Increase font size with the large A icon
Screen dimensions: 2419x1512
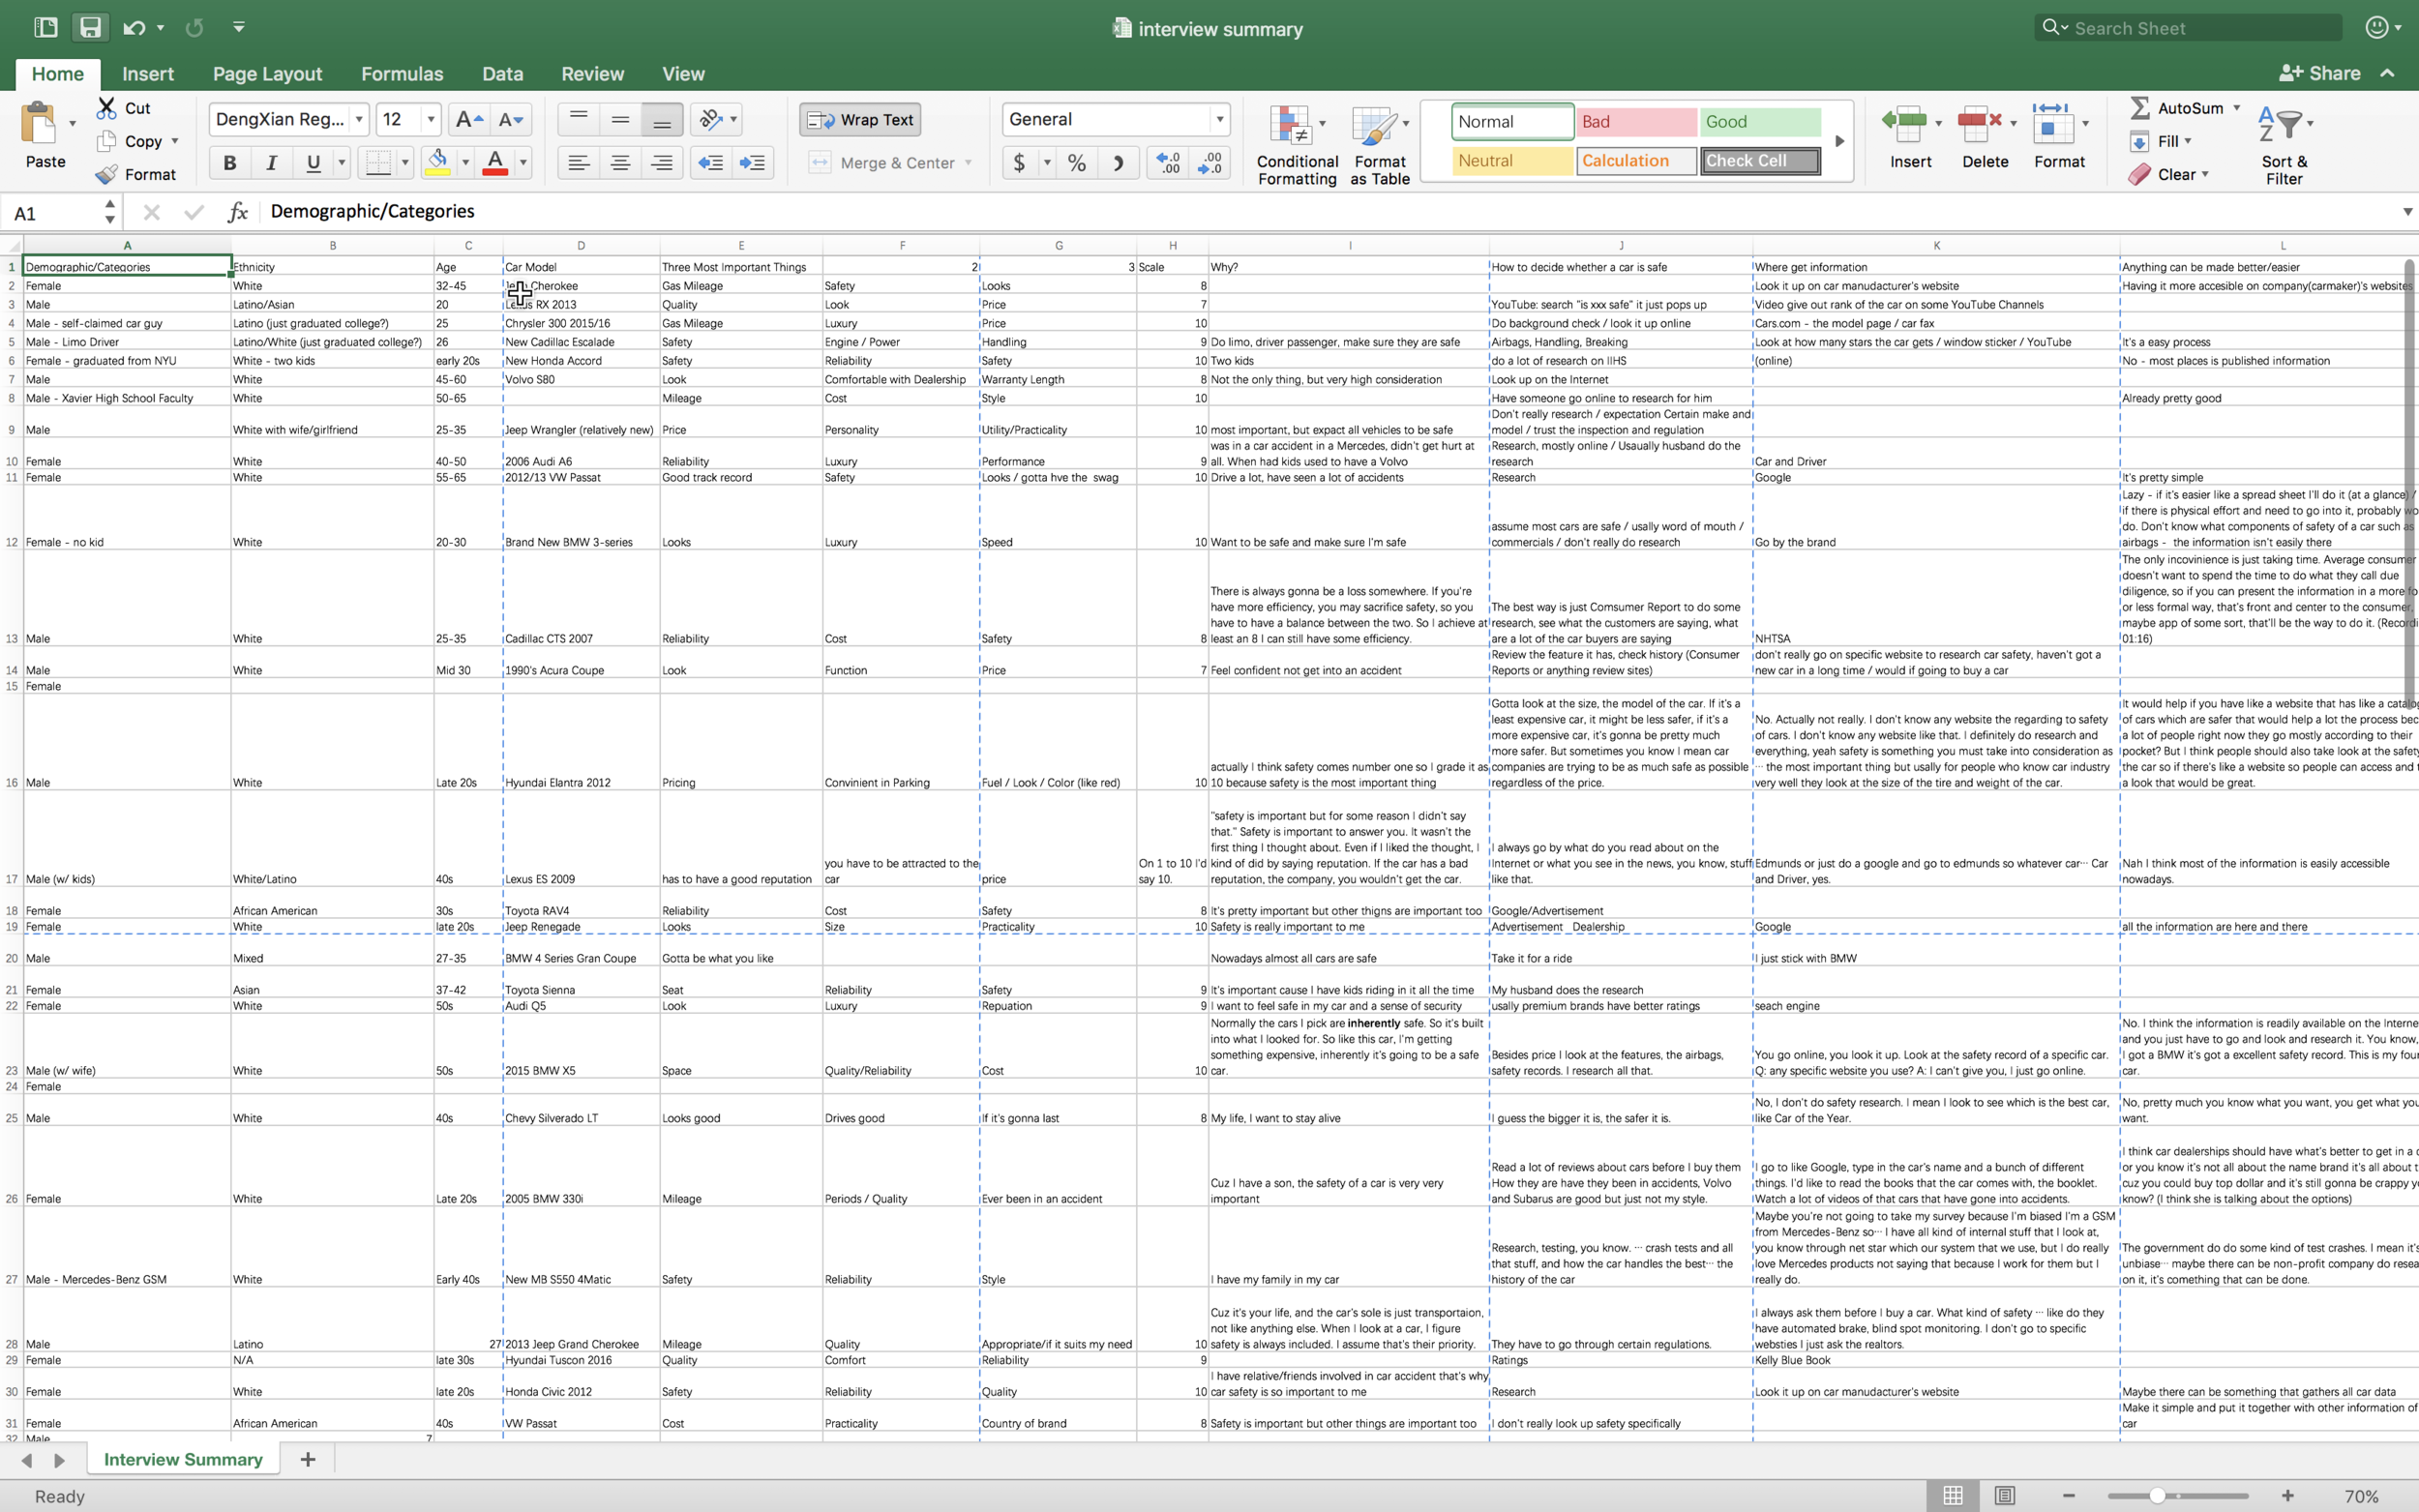(x=468, y=120)
